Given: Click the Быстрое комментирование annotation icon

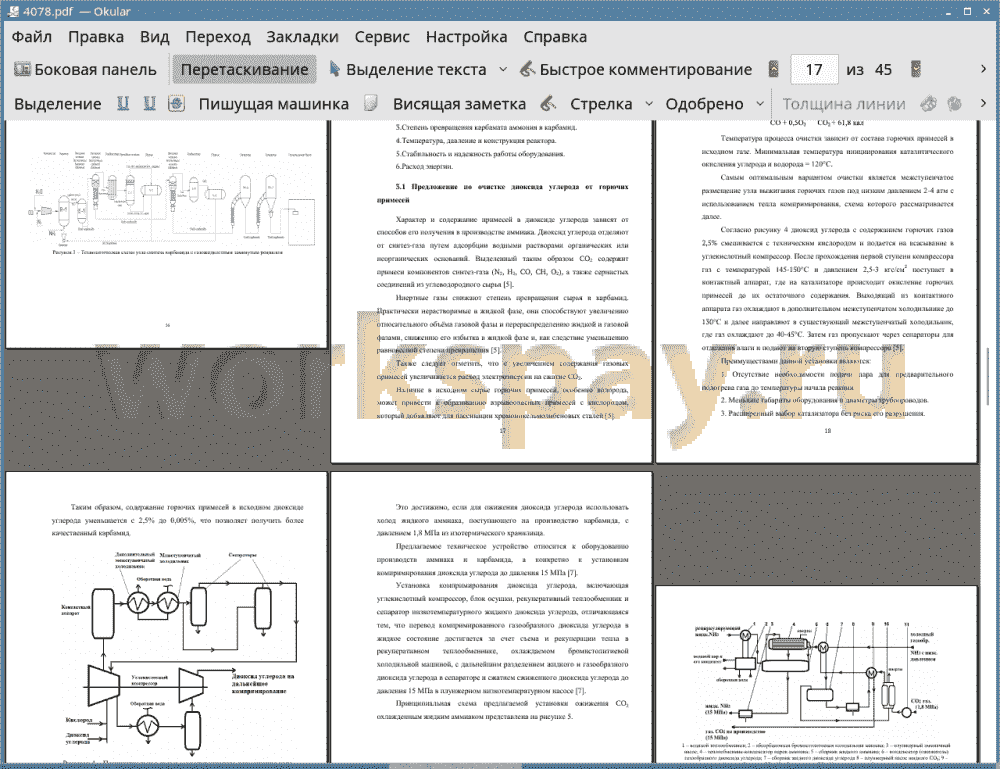Looking at the screenshot, I should coord(527,70).
